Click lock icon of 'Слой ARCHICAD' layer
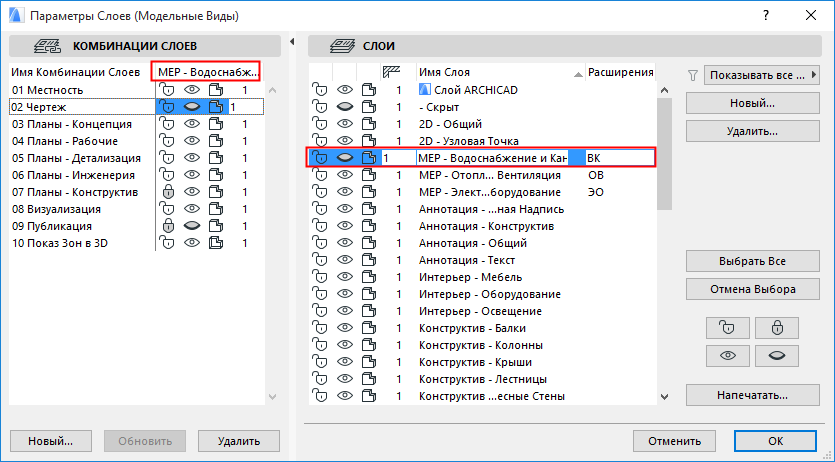Image resolution: width=835 pixels, height=462 pixels. (x=321, y=90)
